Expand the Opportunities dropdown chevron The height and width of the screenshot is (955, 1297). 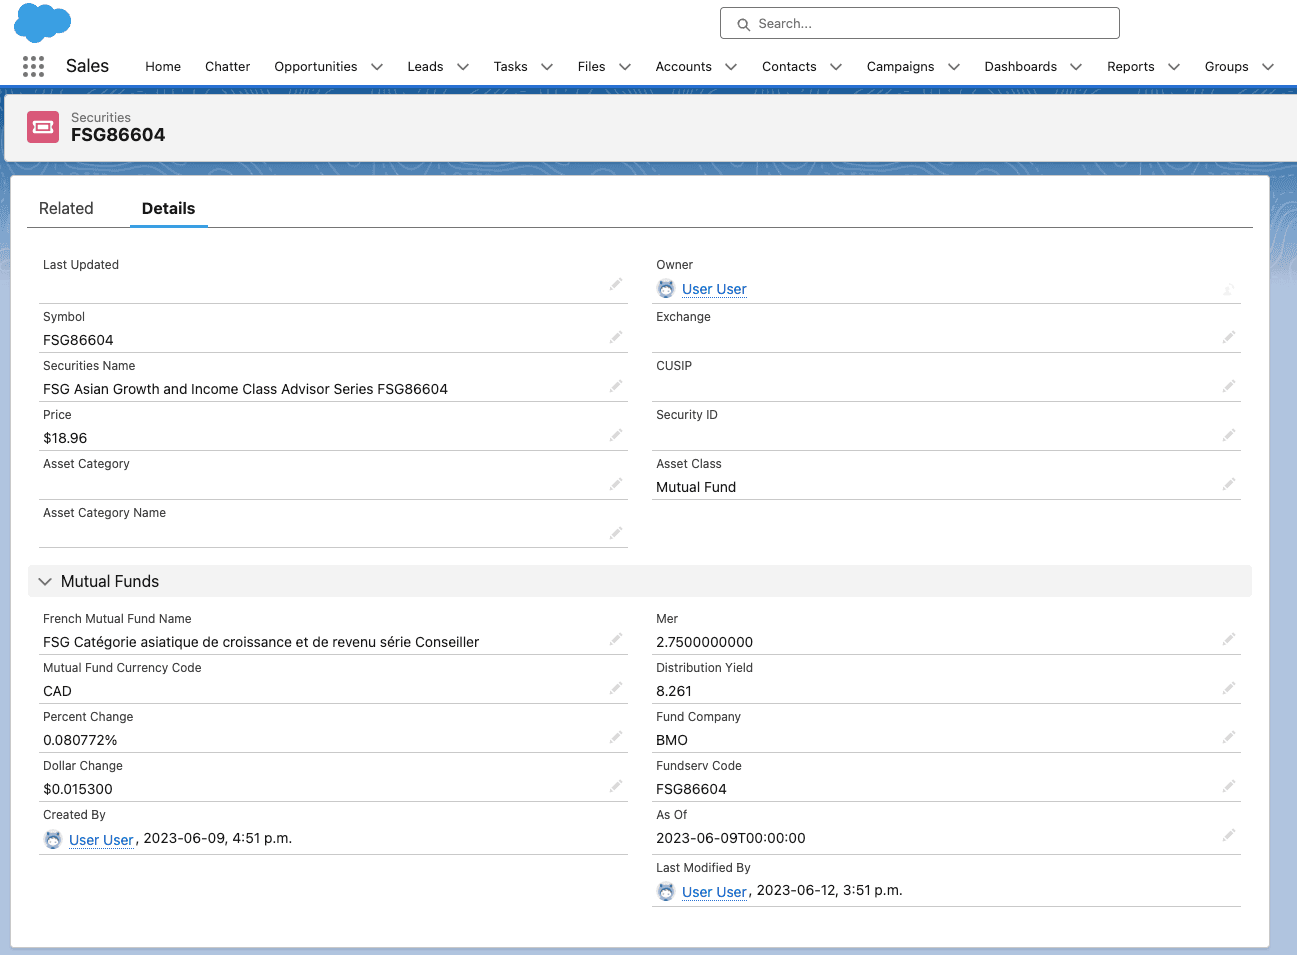(x=377, y=67)
